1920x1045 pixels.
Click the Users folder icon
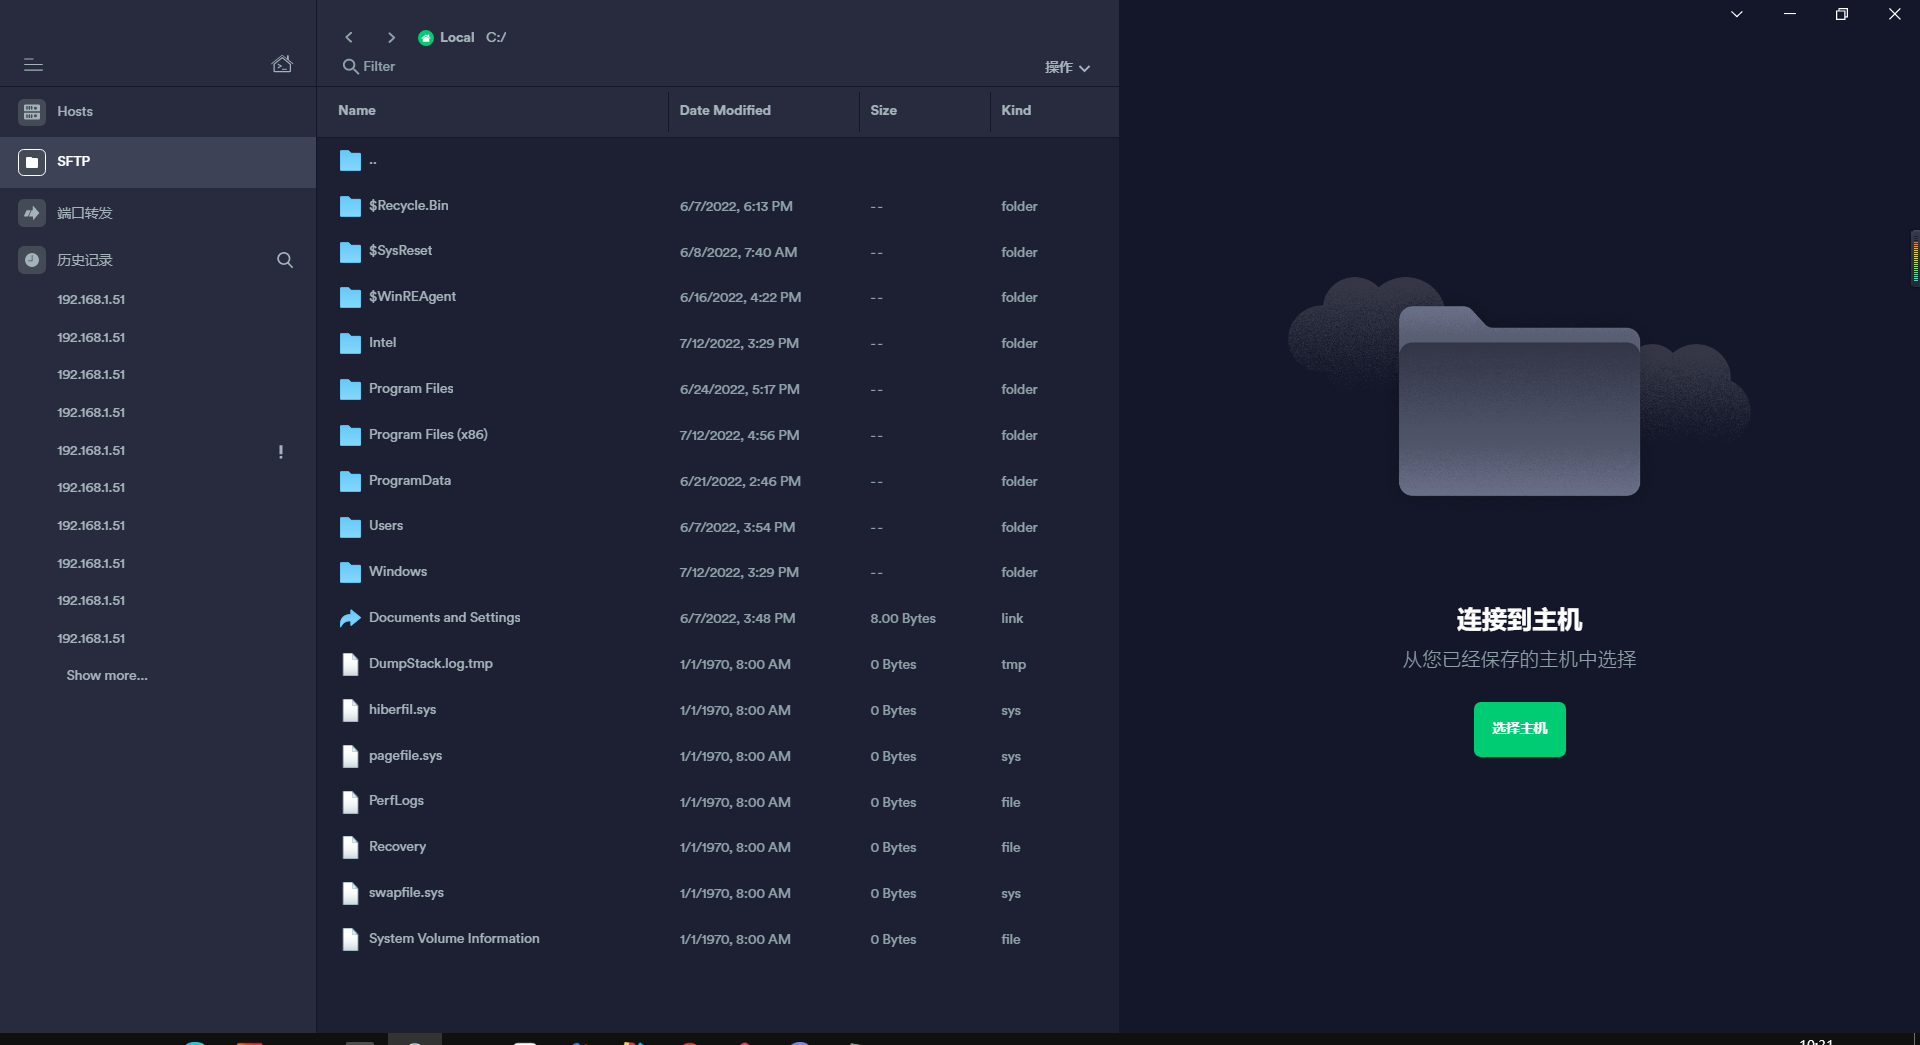tap(350, 527)
